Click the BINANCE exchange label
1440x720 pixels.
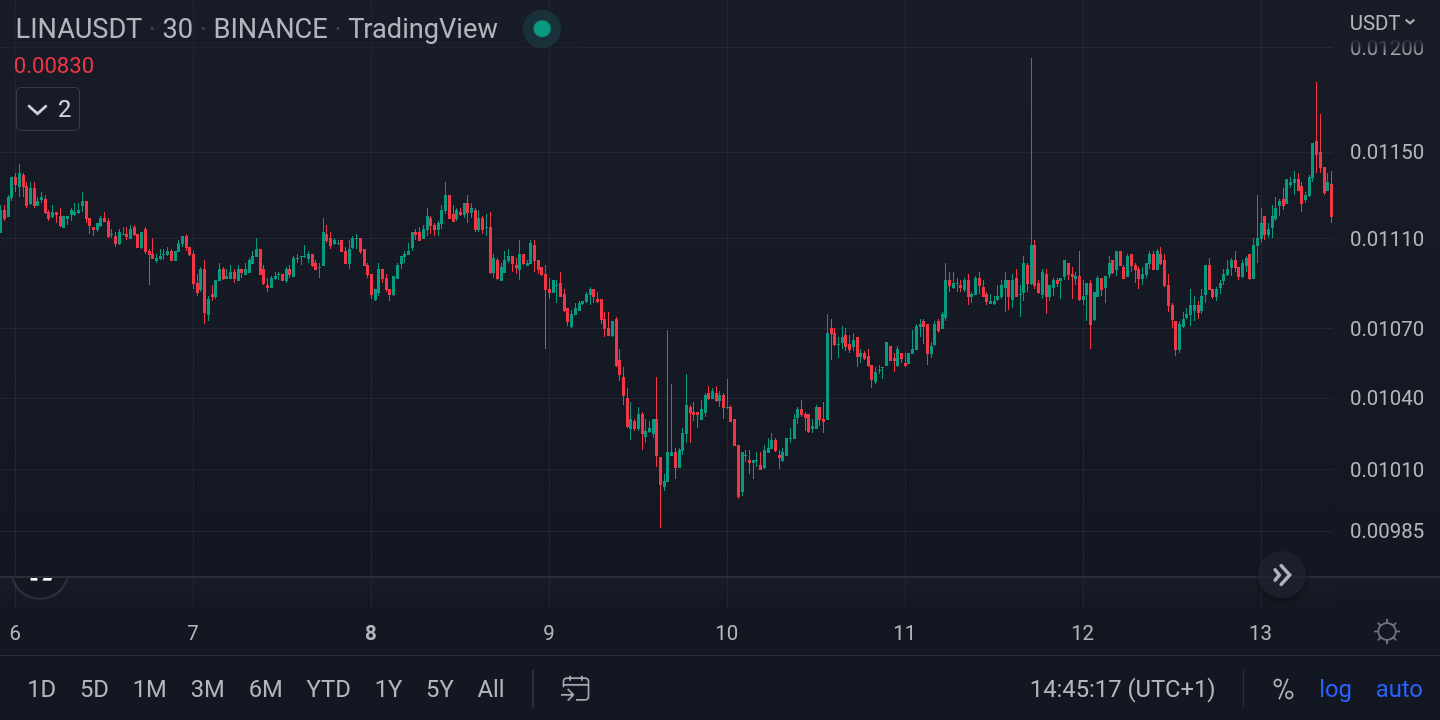[x=268, y=29]
